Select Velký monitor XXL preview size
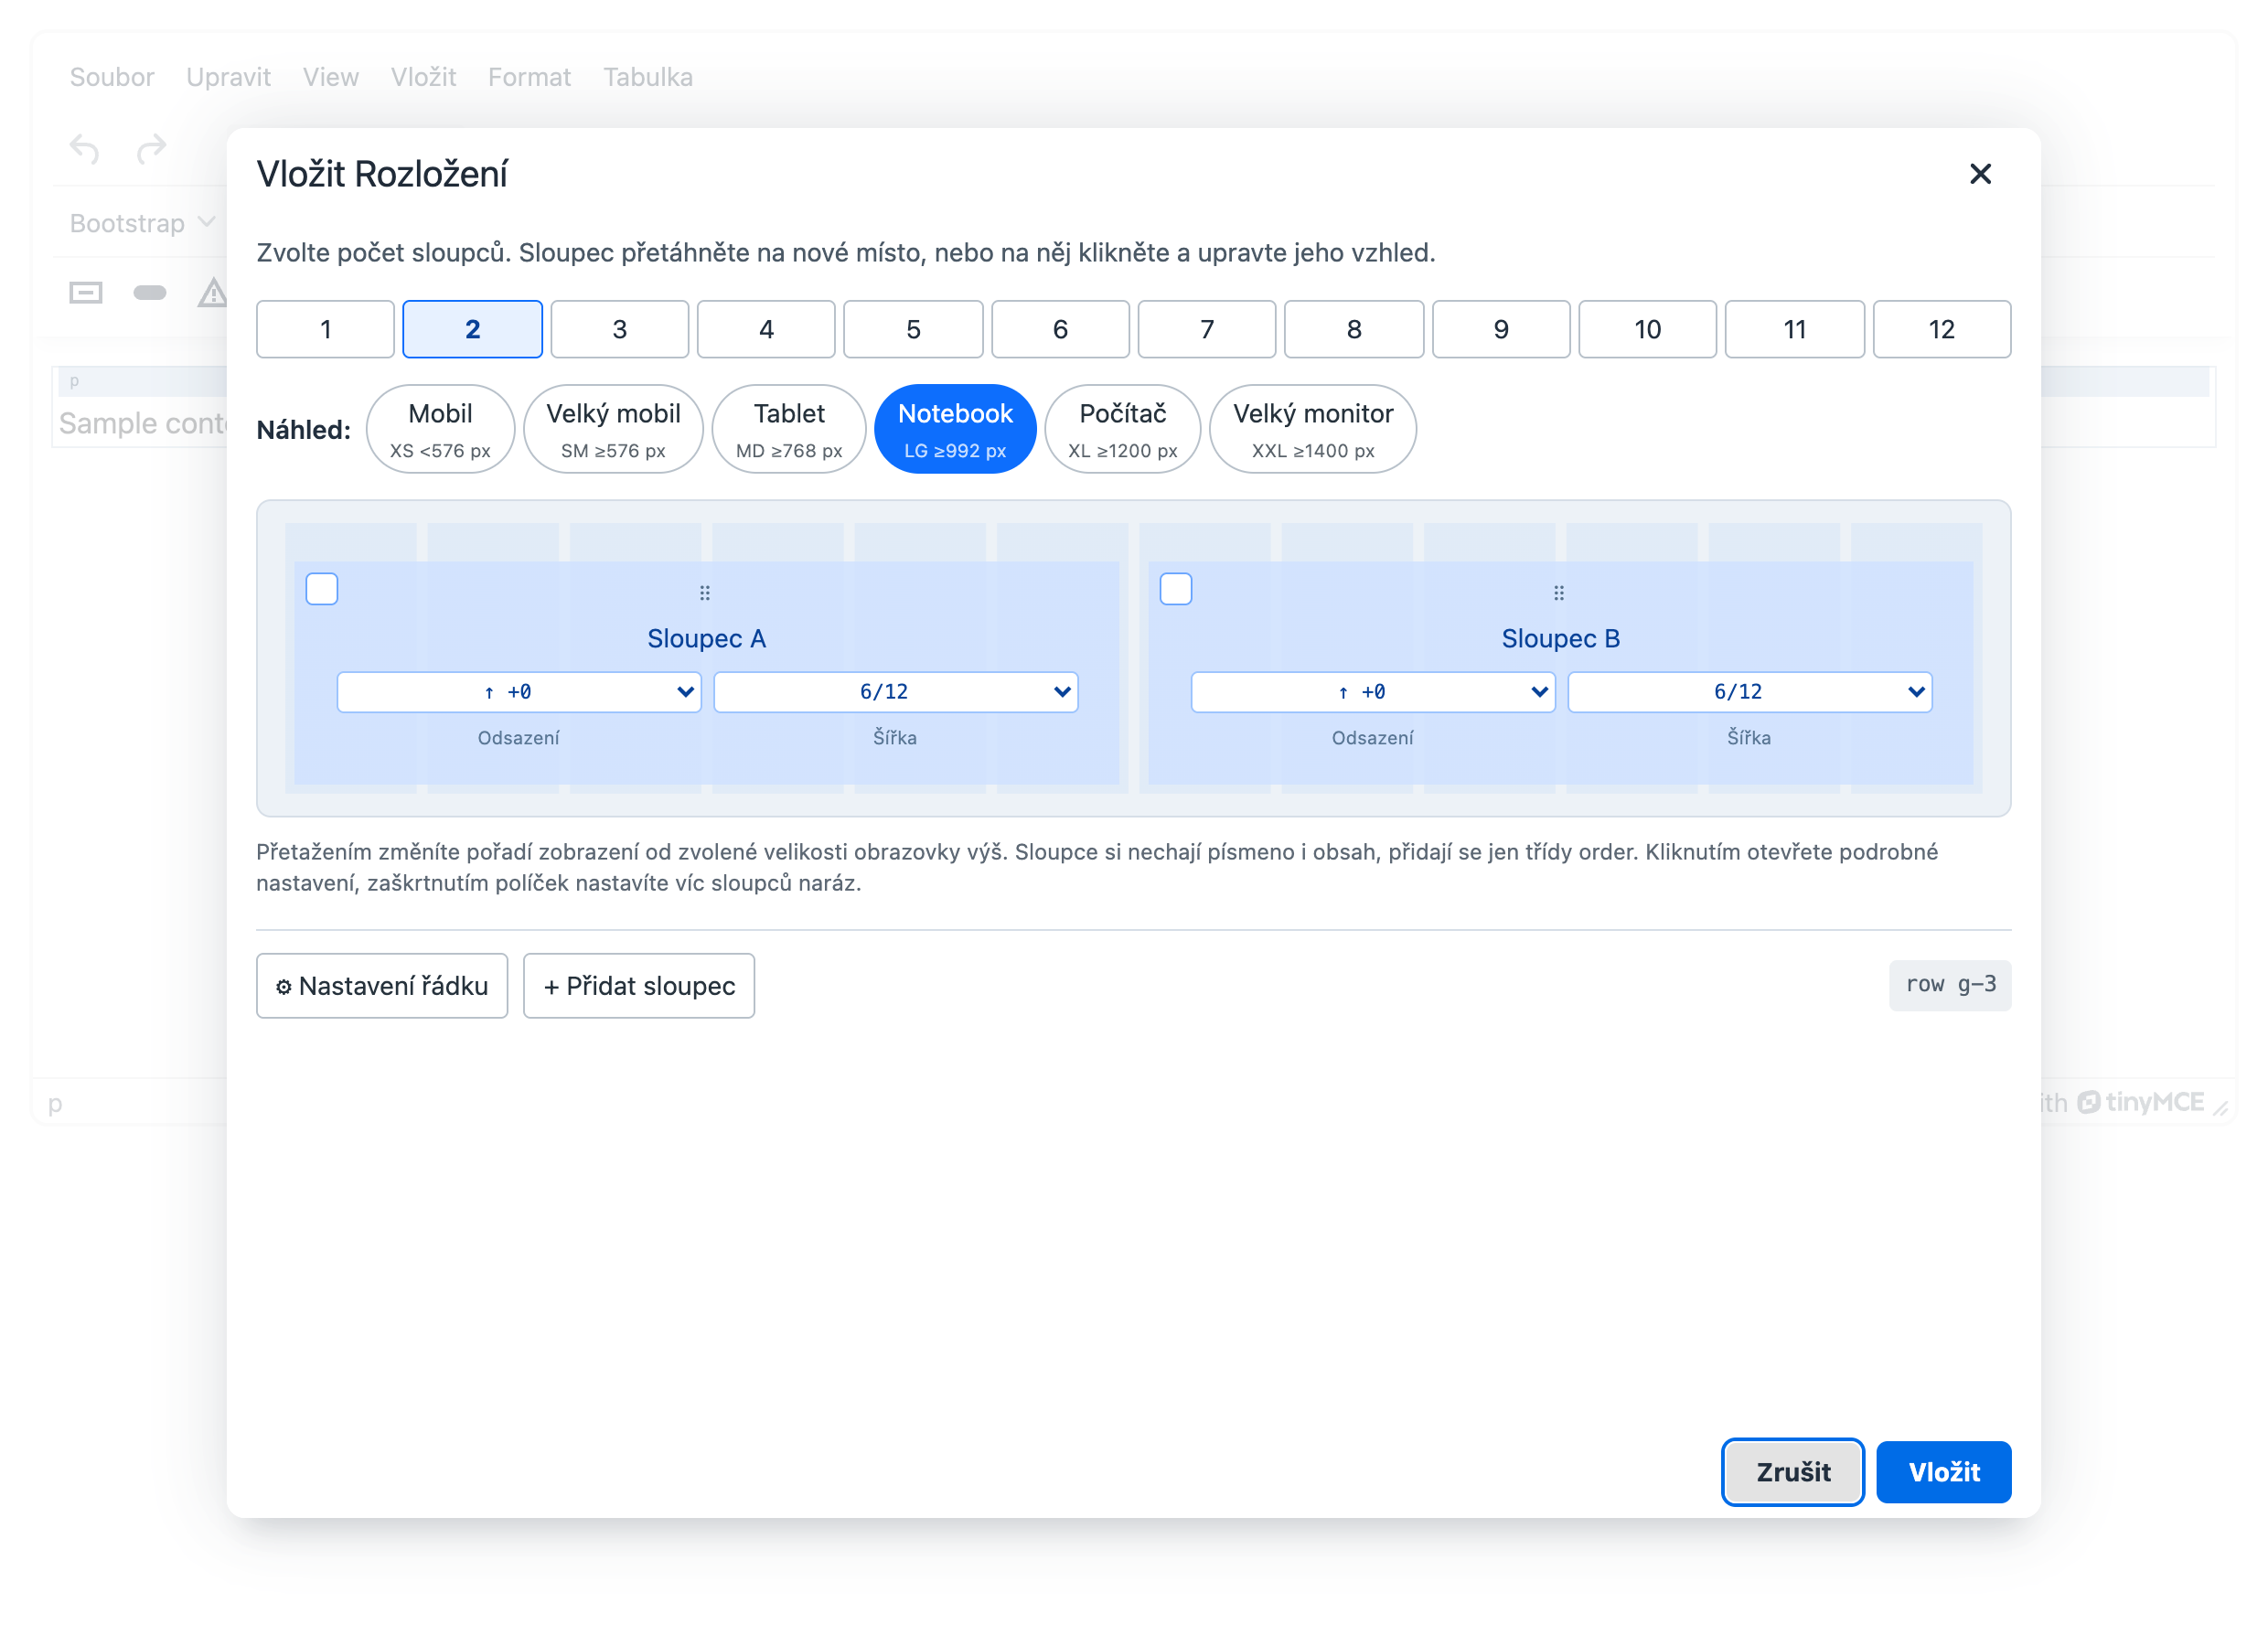The height and width of the screenshot is (1646, 2268). (x=1313, y=429)
